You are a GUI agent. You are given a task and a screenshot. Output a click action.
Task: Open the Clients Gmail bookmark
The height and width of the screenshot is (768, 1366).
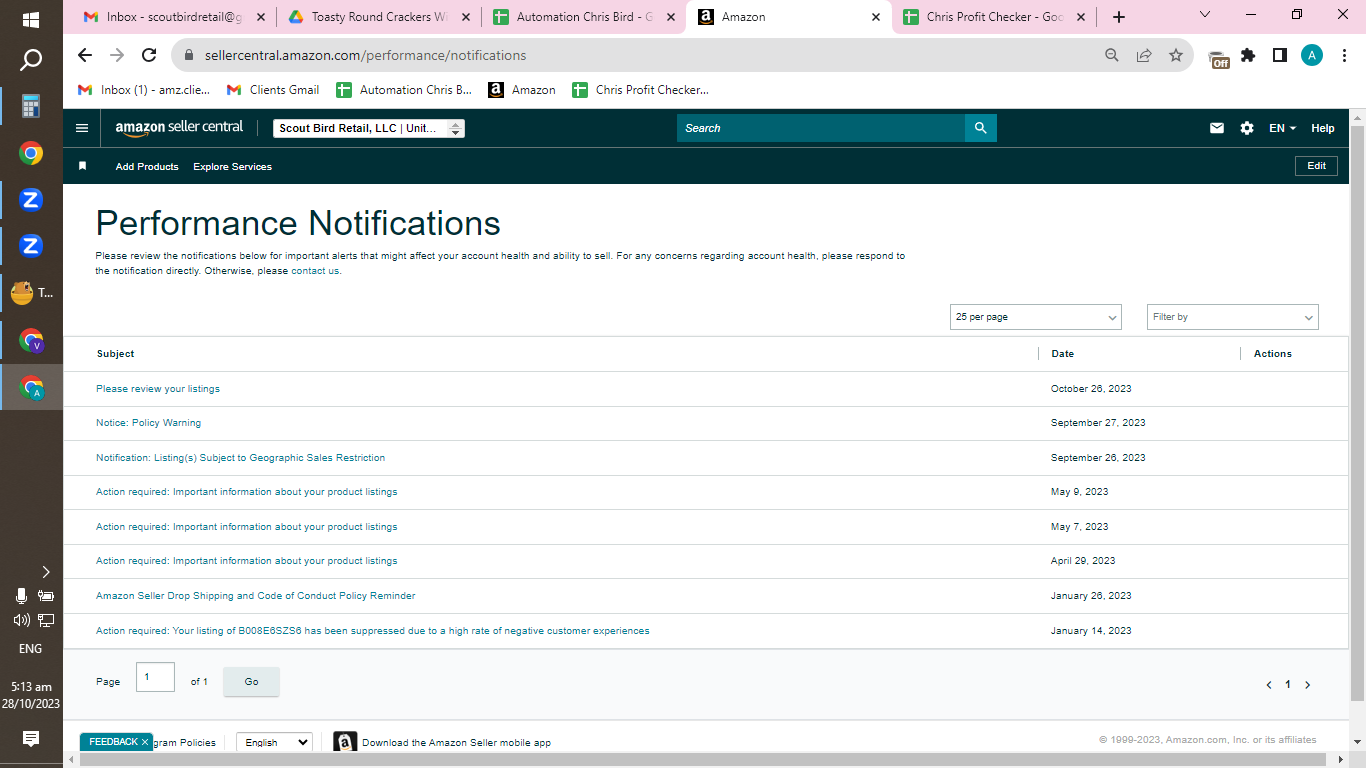pos(273,90)
